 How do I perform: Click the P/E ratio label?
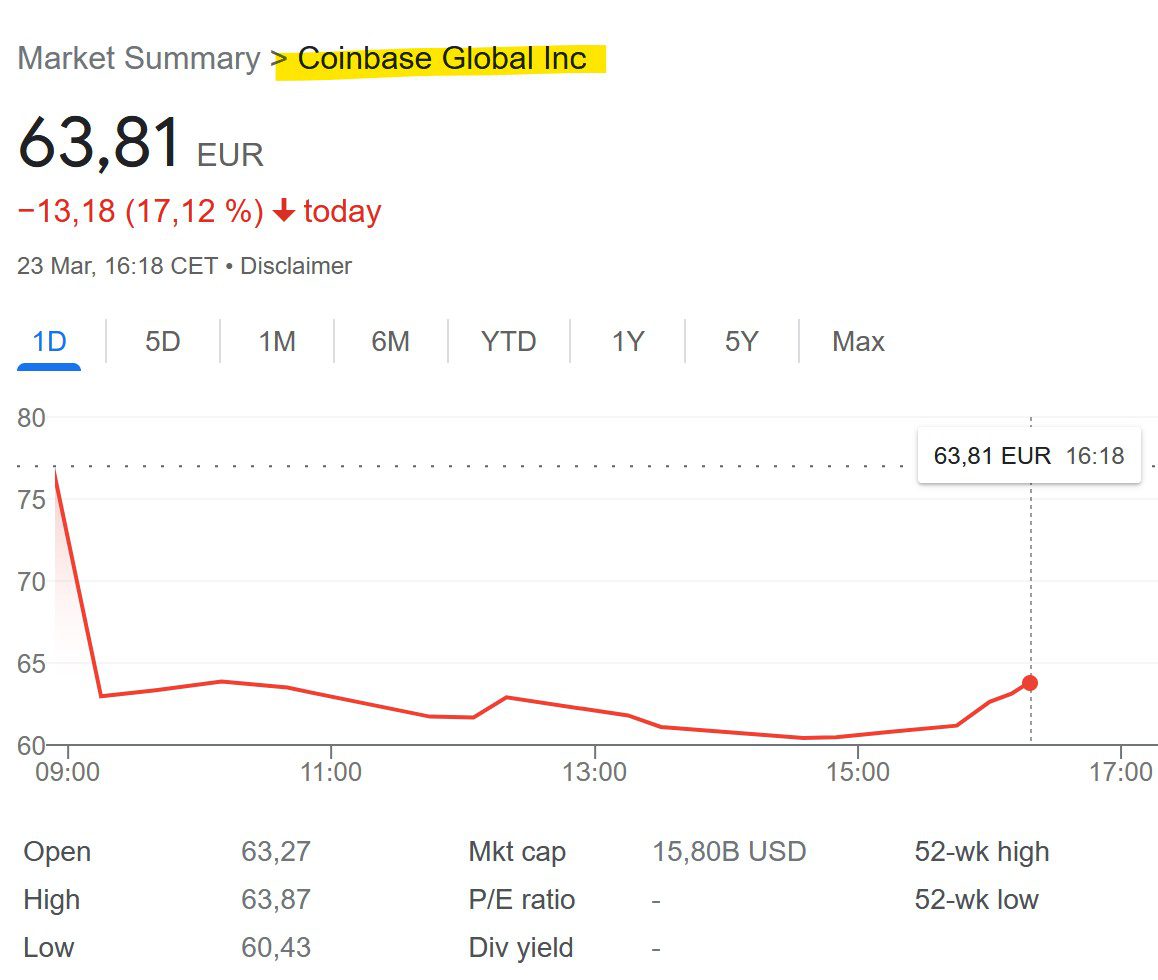522,900
